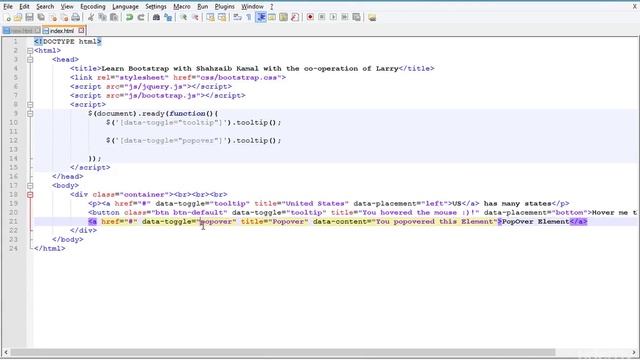Open the Window menu
This screenshot has height=360, width=640.
click(252, 7)
